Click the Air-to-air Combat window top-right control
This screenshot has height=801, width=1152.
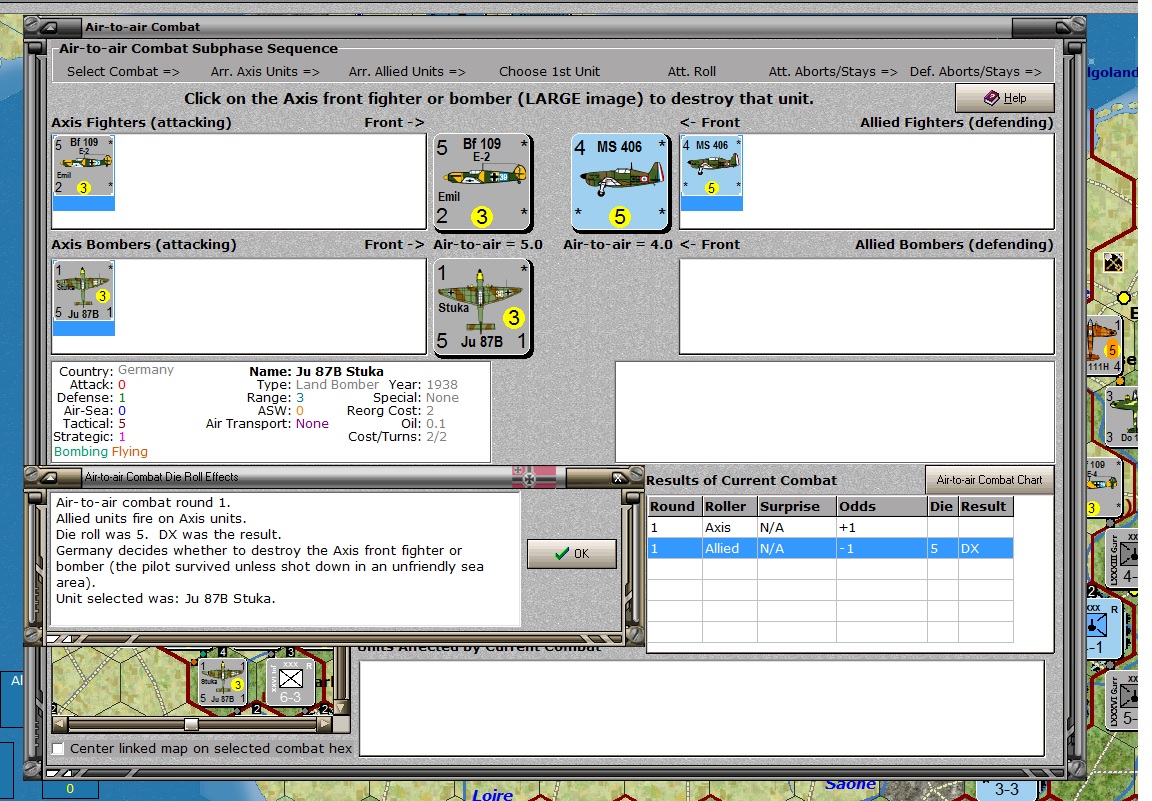pos(1063,27)
